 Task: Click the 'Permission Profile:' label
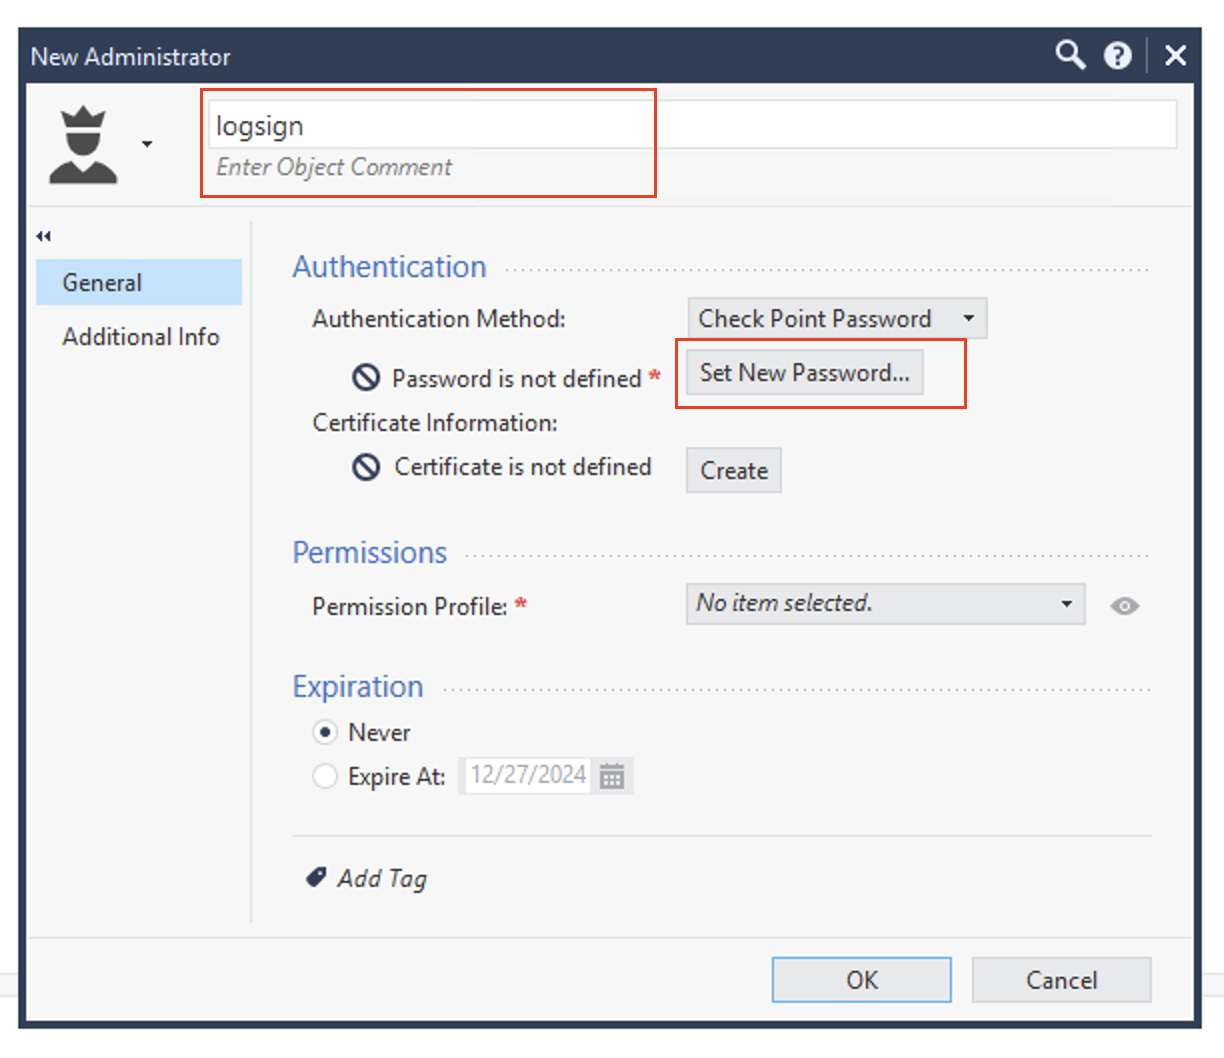click(x=410, y=606)
